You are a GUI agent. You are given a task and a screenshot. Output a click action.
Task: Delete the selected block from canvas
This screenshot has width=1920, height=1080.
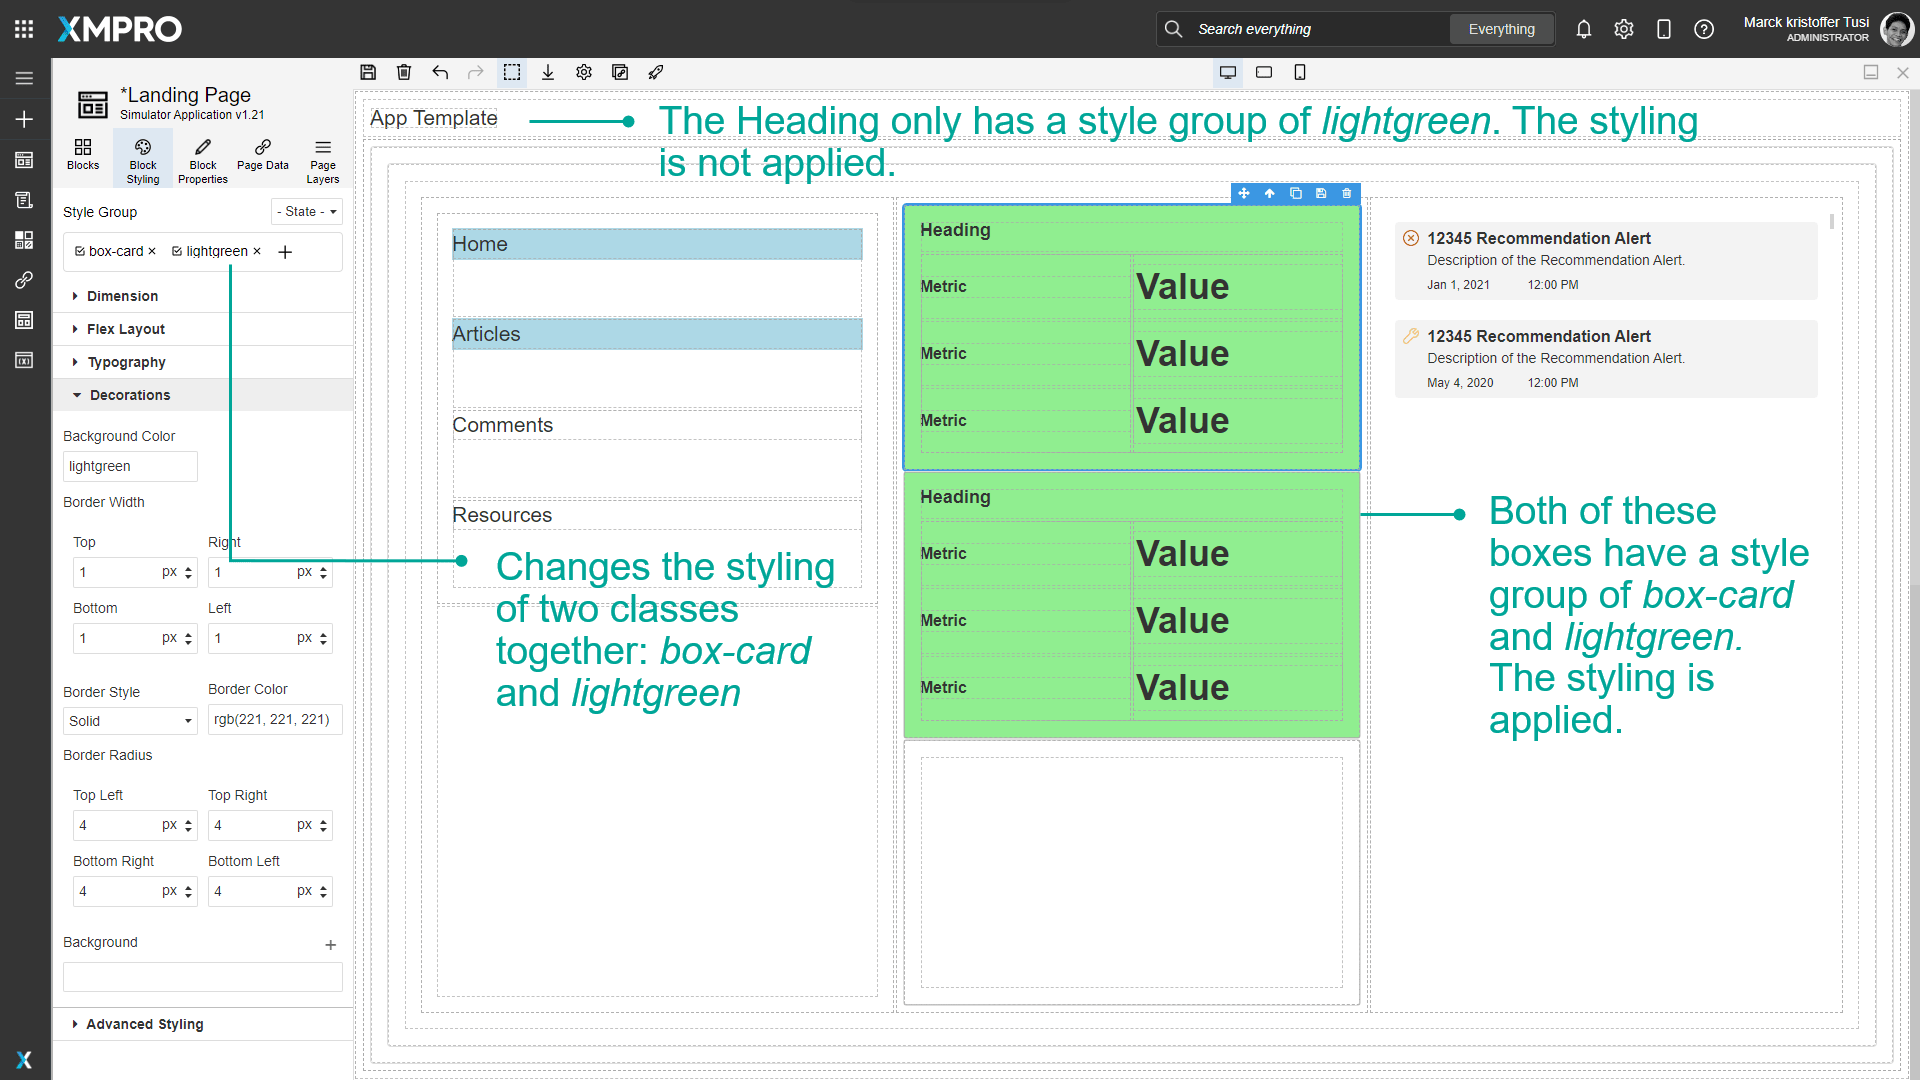[1347, 193]
